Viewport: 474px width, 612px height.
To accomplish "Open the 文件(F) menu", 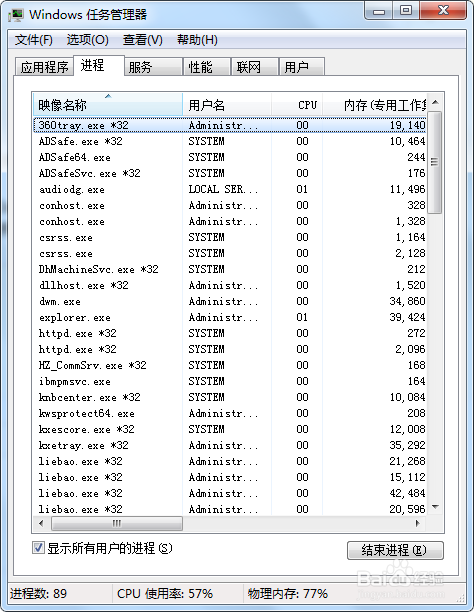I will [34, 40].
